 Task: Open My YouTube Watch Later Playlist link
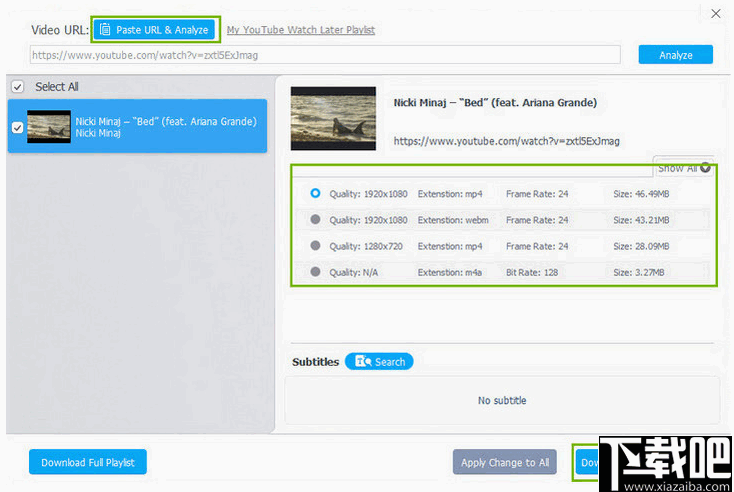click(x=301, y=30)
